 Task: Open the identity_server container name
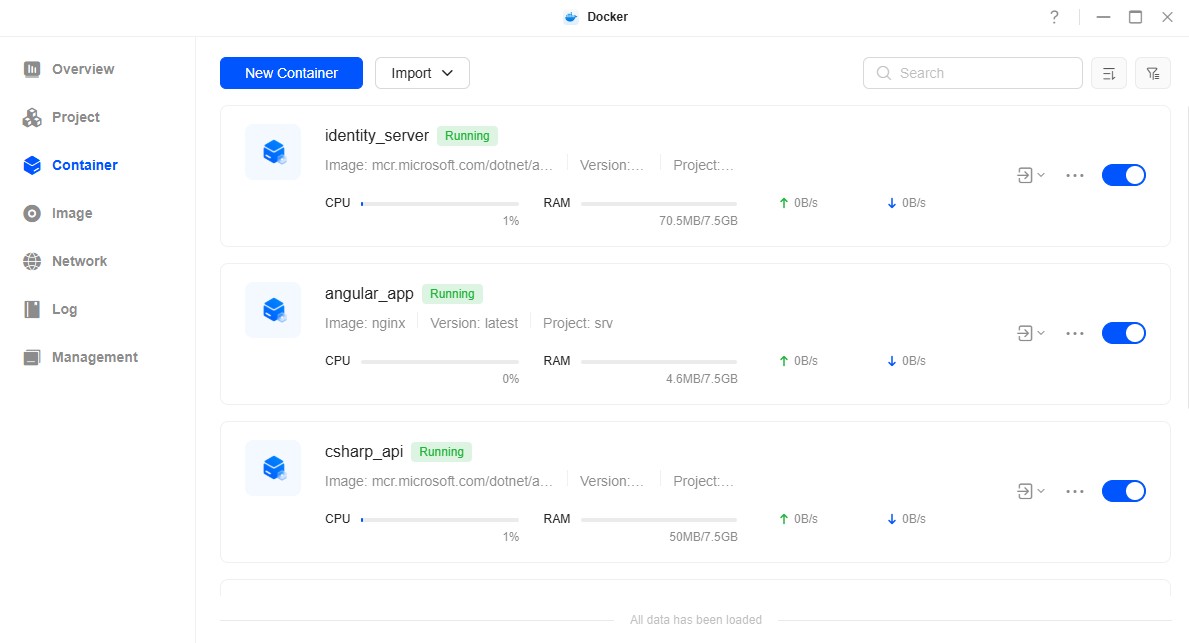point(377,135)
